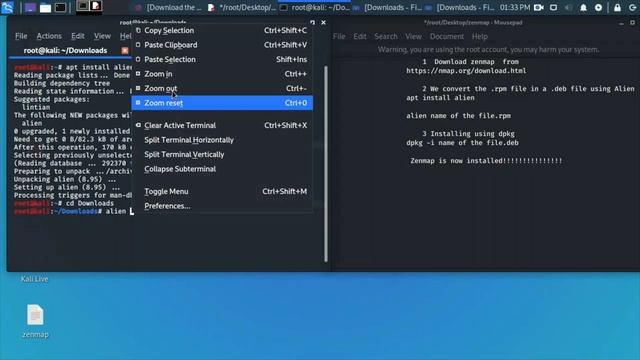Click the icon beside Paste Clipboard

[138, 45]
